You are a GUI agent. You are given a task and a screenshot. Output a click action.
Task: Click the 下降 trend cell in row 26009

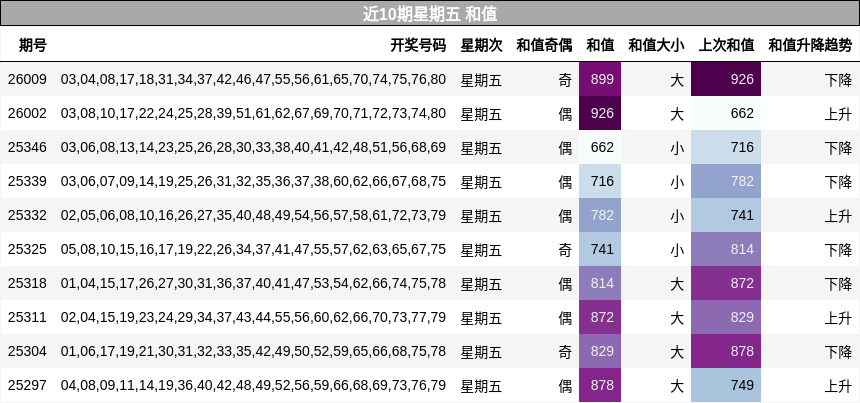point(838,80)
